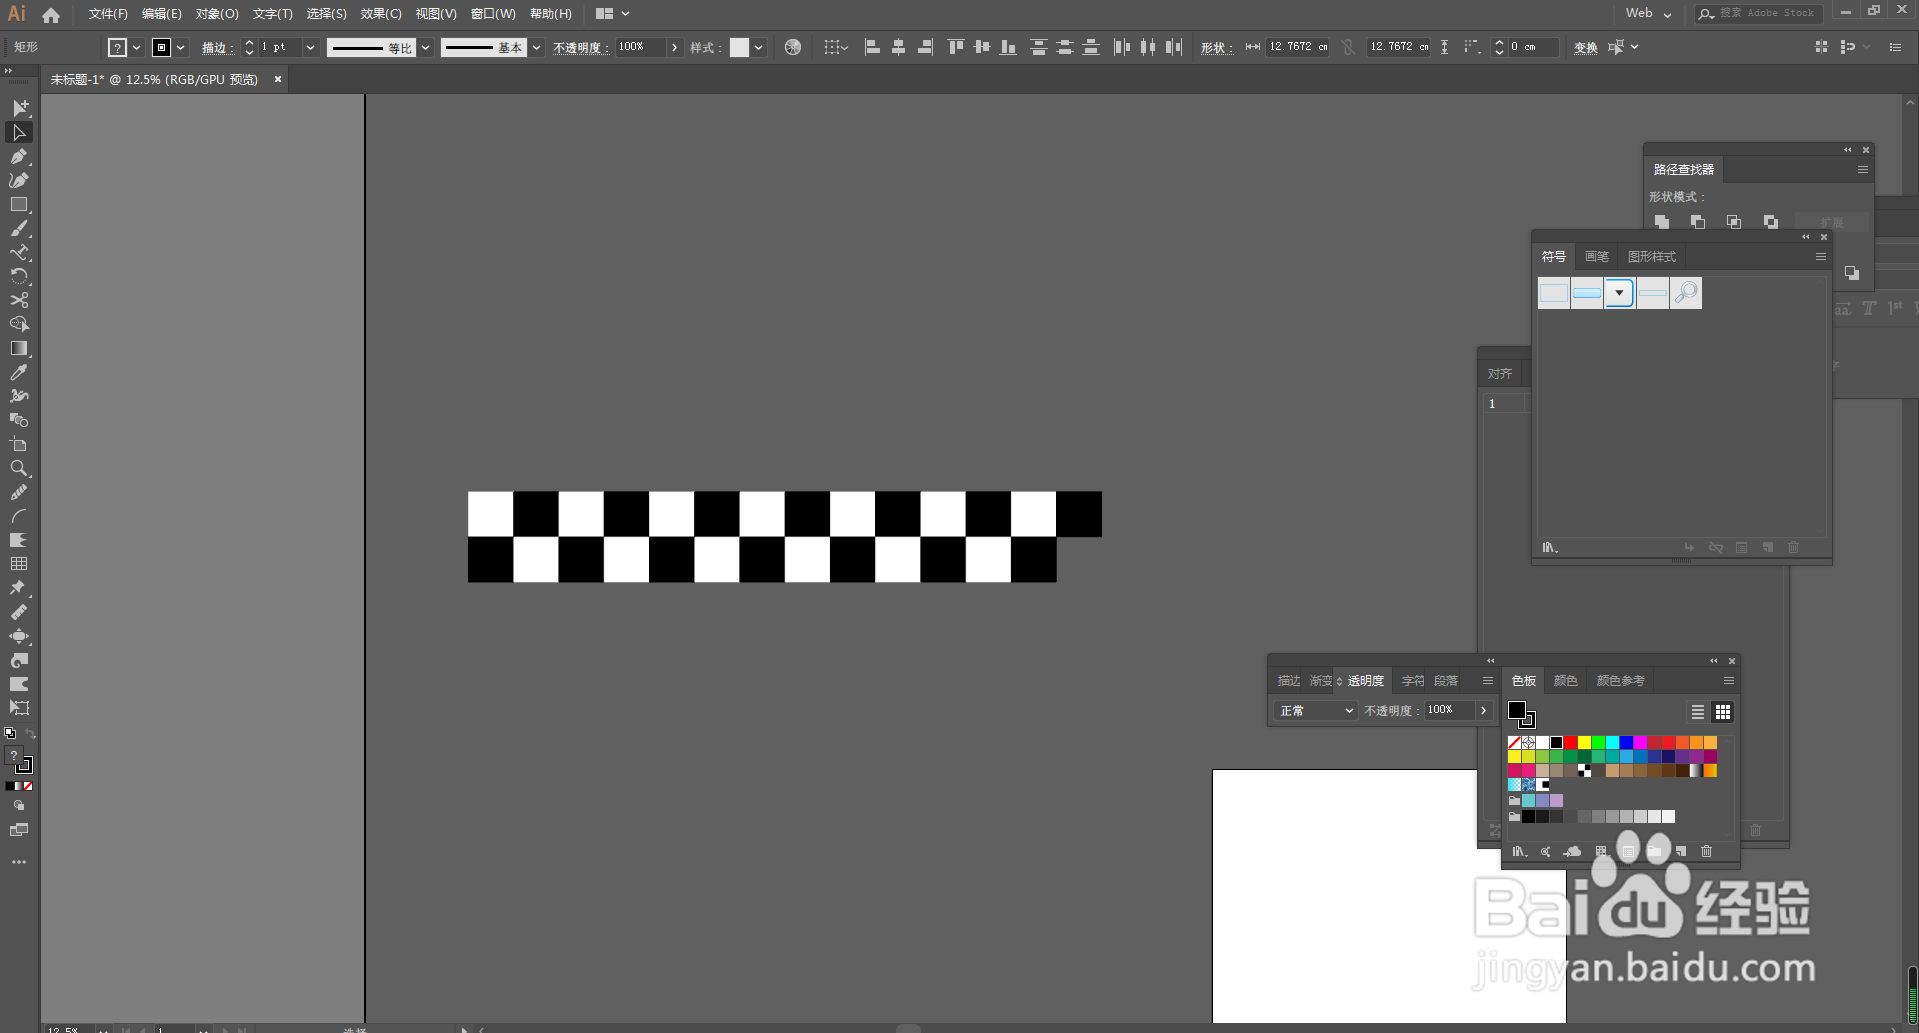The height and width of the screenshot is (1033, 1919).
Task: Expand the opacity slider arrow in control bar
Action: [675, 47]
